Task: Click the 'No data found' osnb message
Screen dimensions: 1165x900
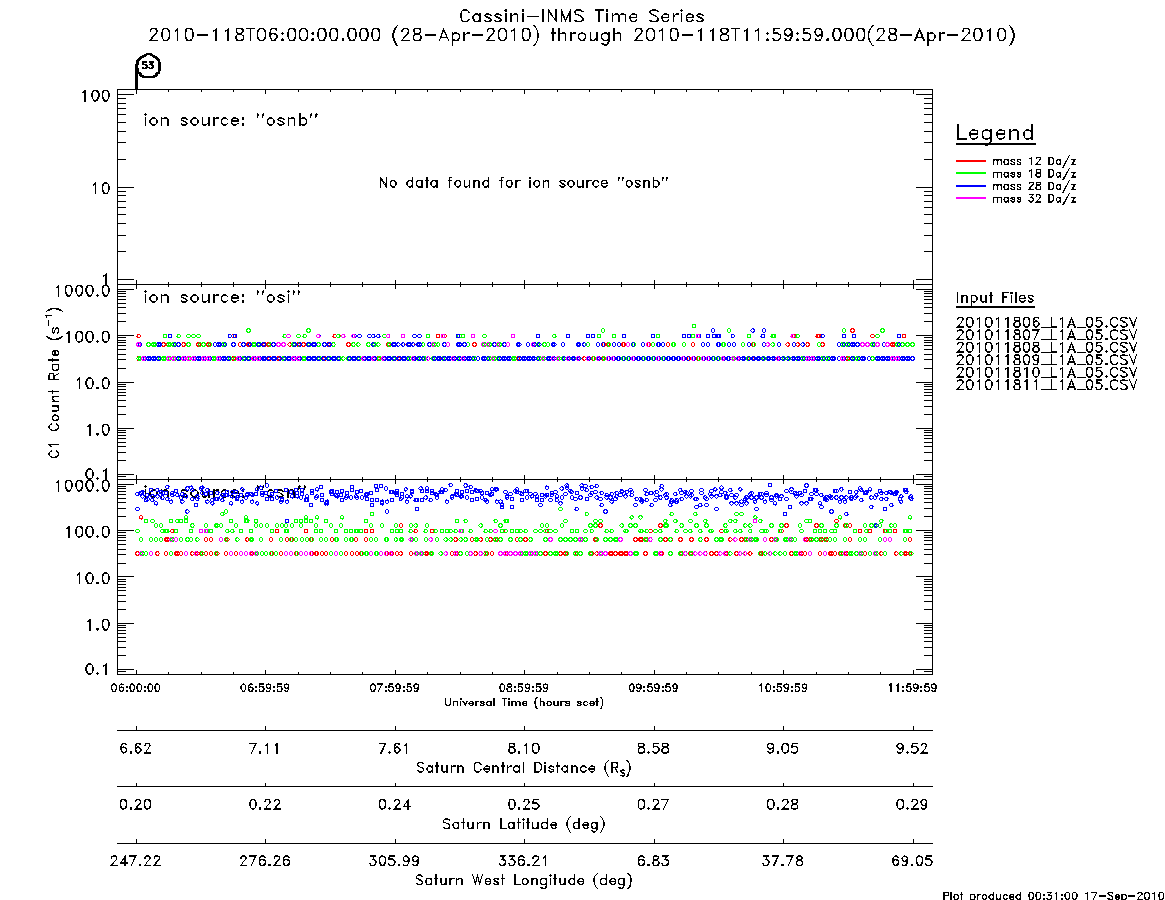Action: tap(524, 183)
